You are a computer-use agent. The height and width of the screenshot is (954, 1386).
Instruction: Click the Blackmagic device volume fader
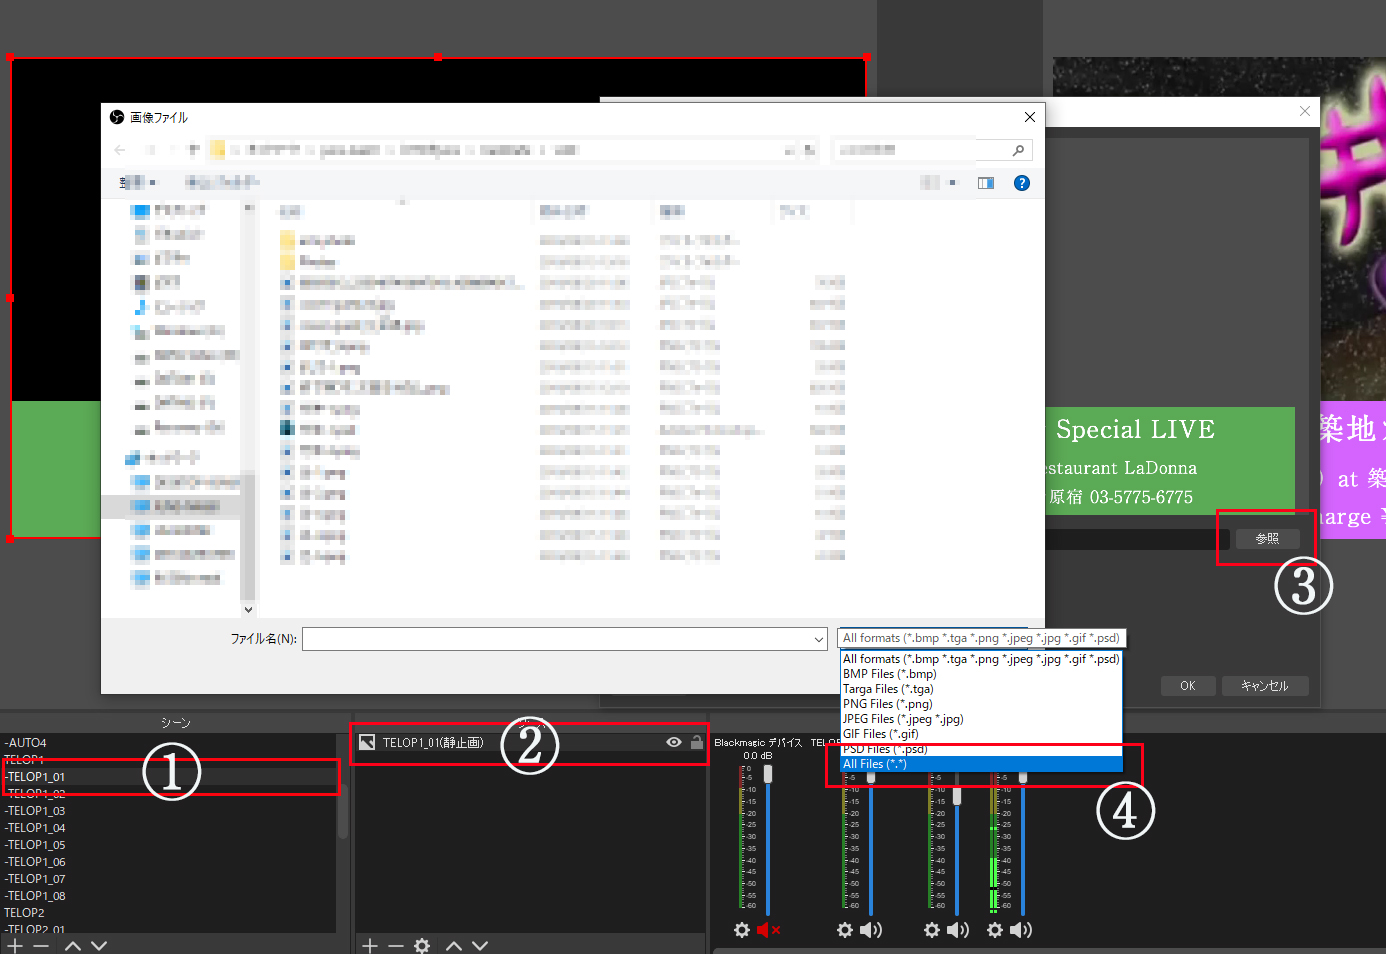(x=768, y=774)
